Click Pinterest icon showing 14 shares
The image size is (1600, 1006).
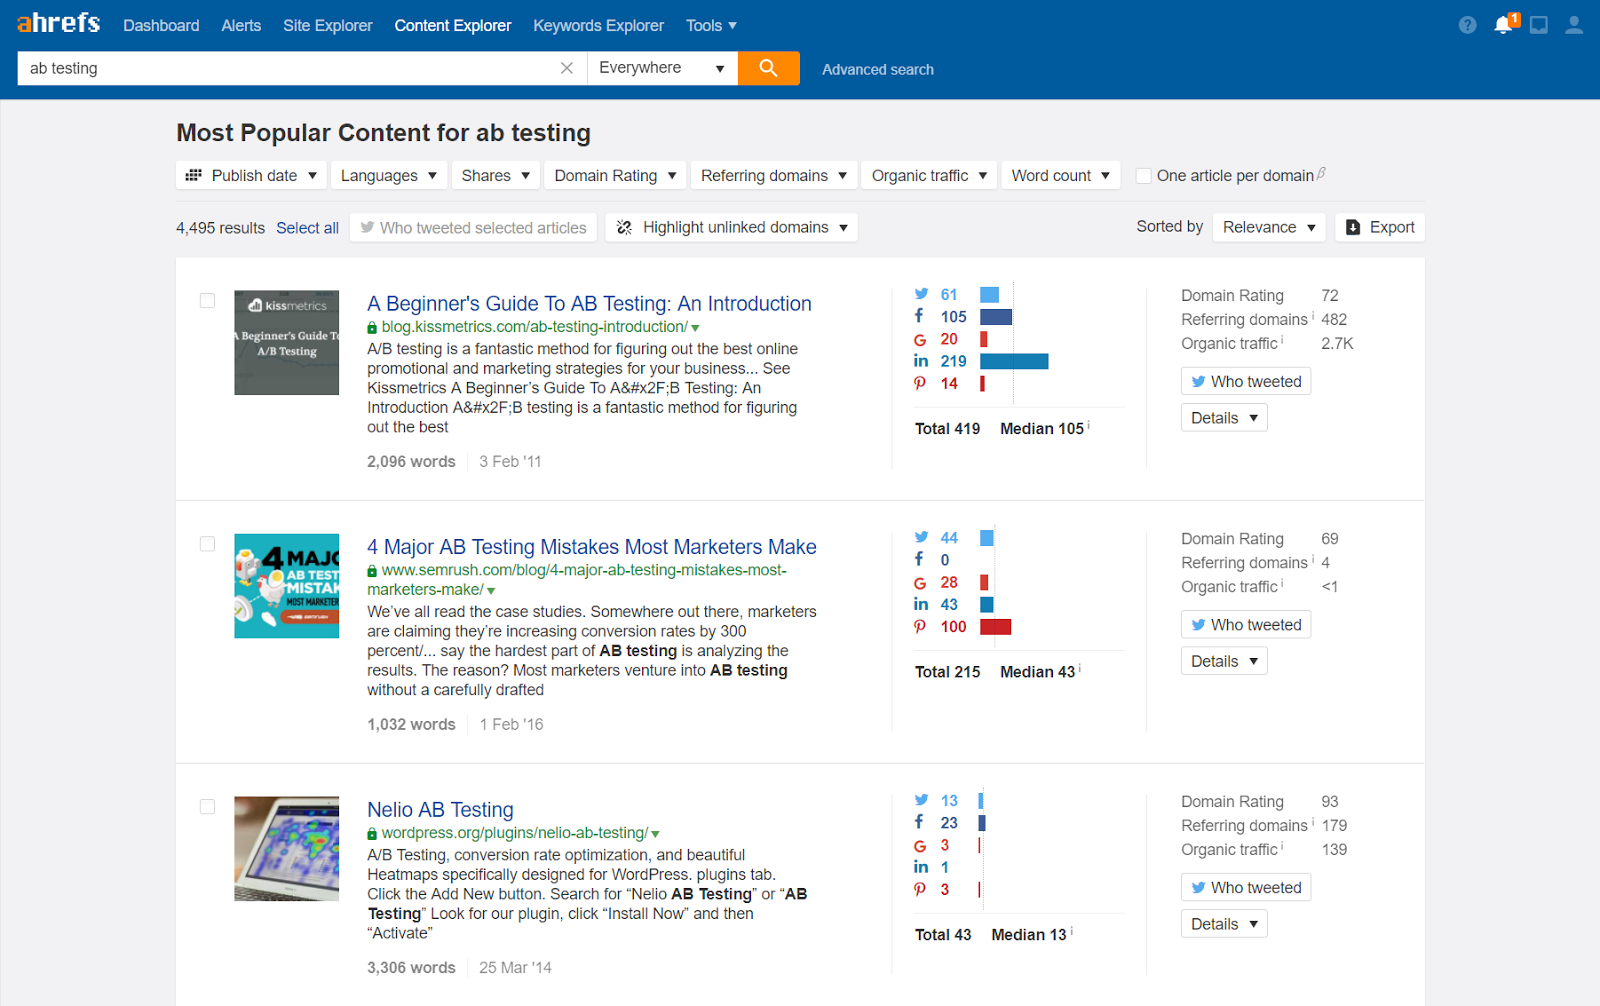click(x=920, y=383)
